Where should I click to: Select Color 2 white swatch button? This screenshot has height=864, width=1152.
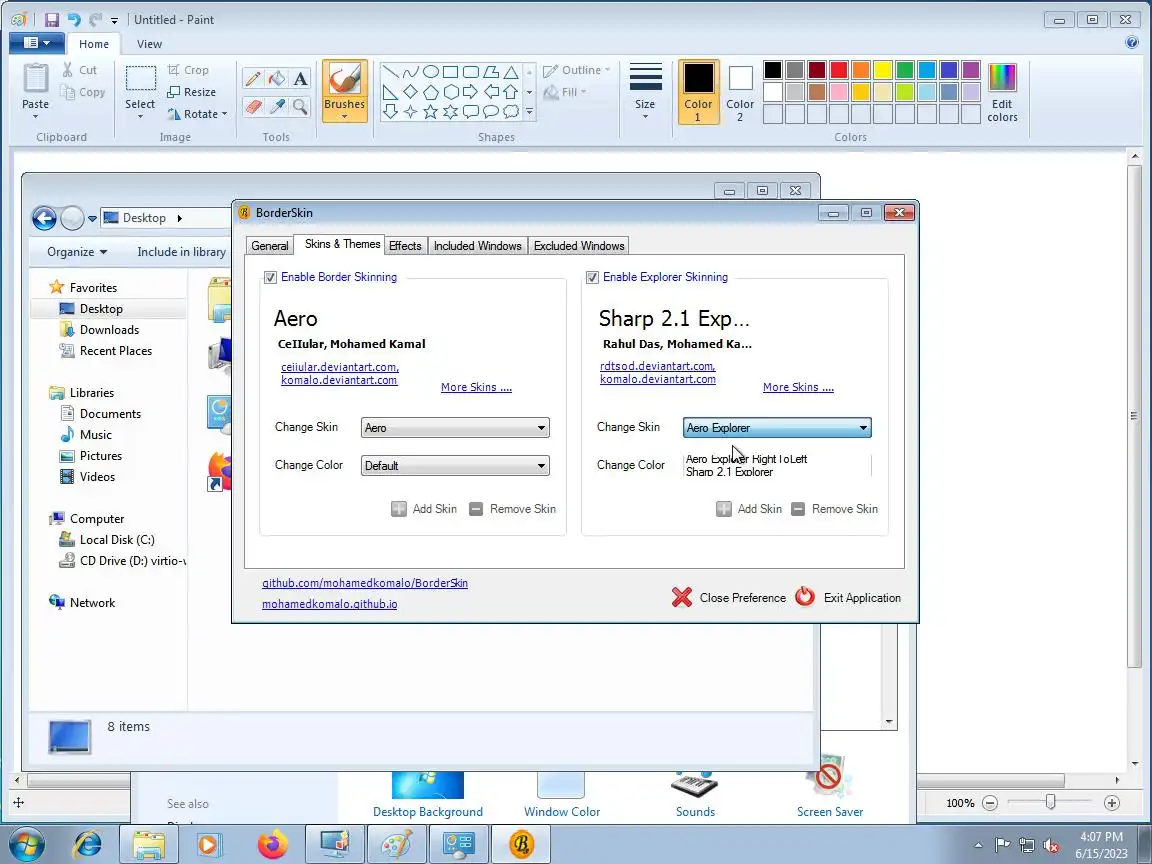(x=740, y=90)
